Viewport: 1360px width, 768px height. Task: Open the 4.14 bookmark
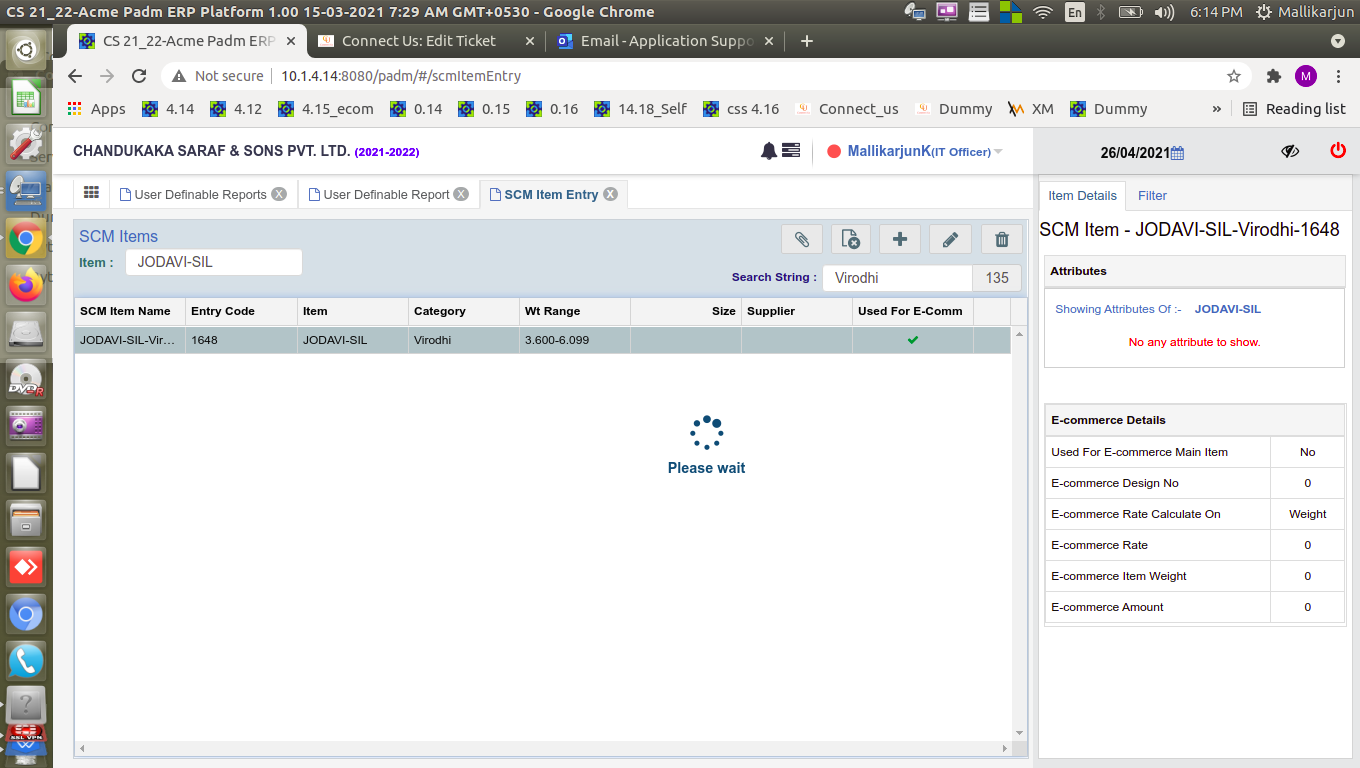(x=168, y=109)
